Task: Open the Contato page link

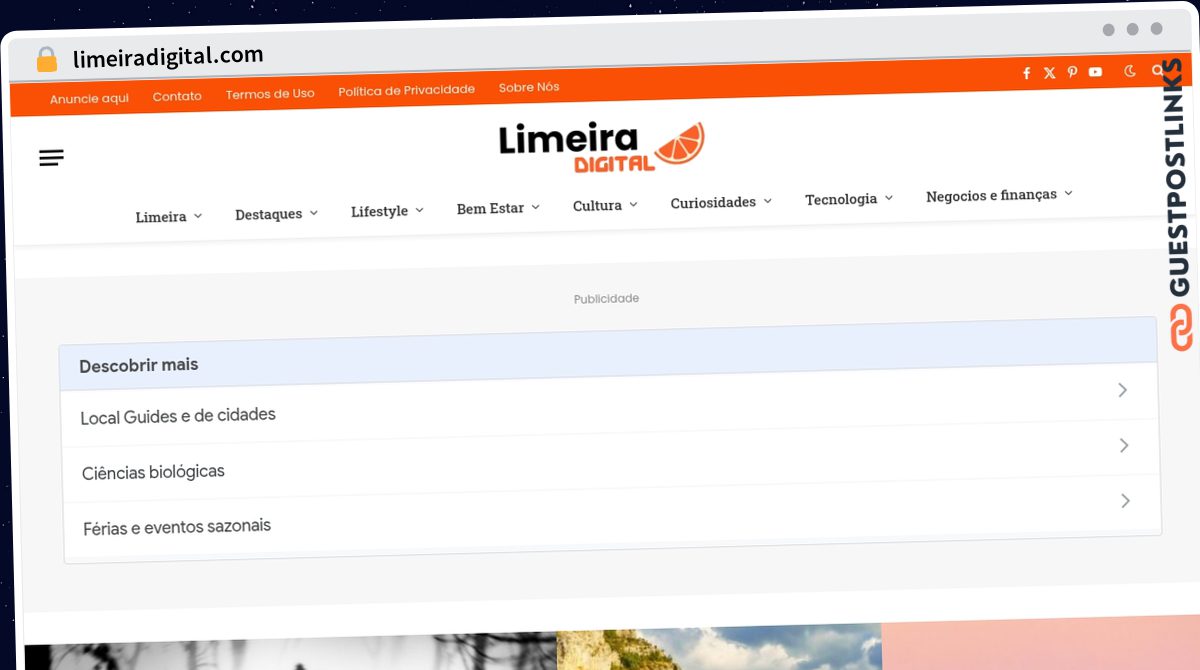Action: (177, 96)
